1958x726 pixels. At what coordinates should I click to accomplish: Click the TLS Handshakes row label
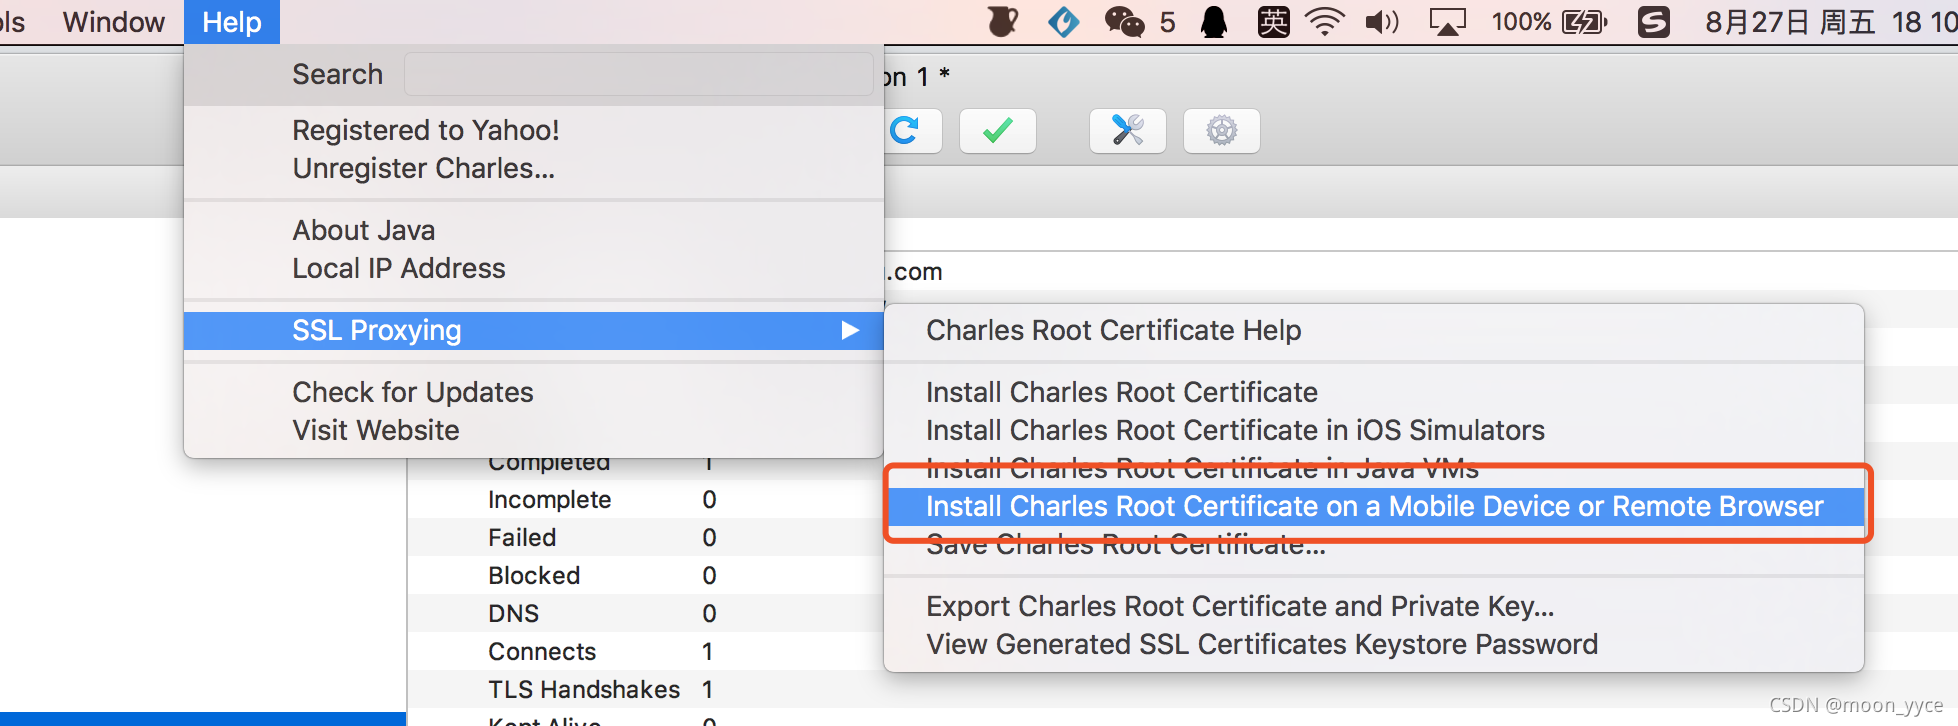coord(584,689)
